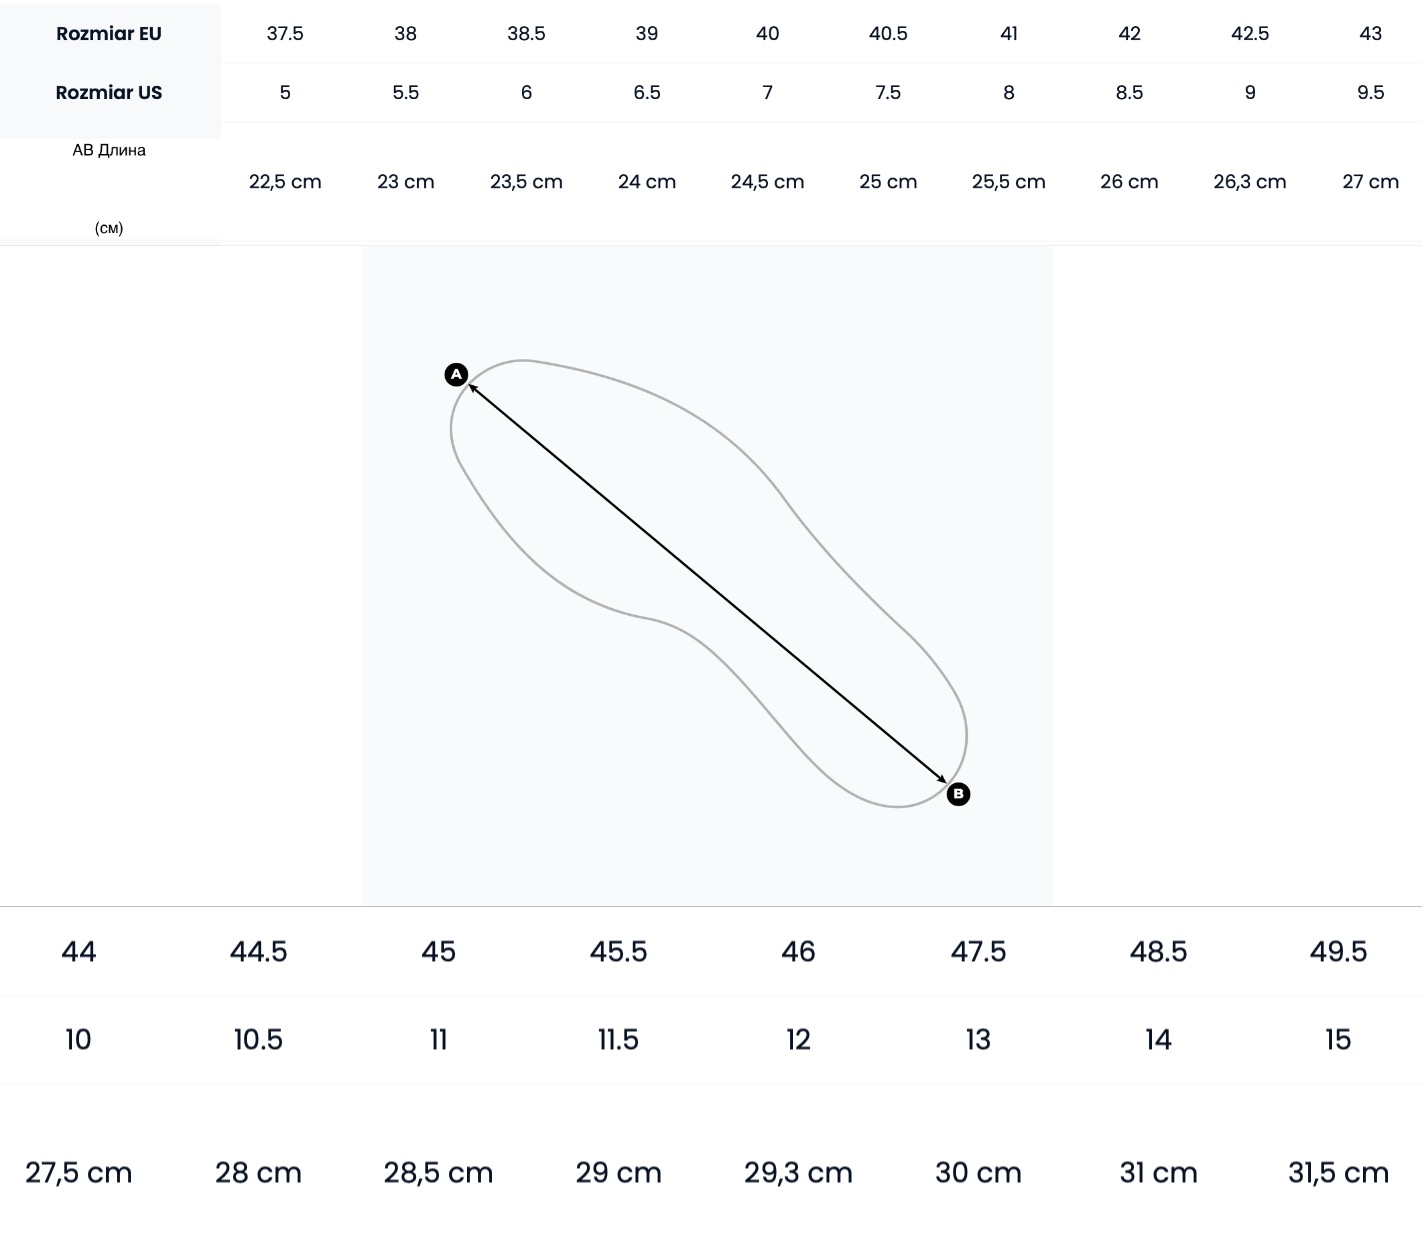This screenshot has width=1422, height=1240.
Task: Select the 29,3 cm length cell
Action: click(798, 1172)
